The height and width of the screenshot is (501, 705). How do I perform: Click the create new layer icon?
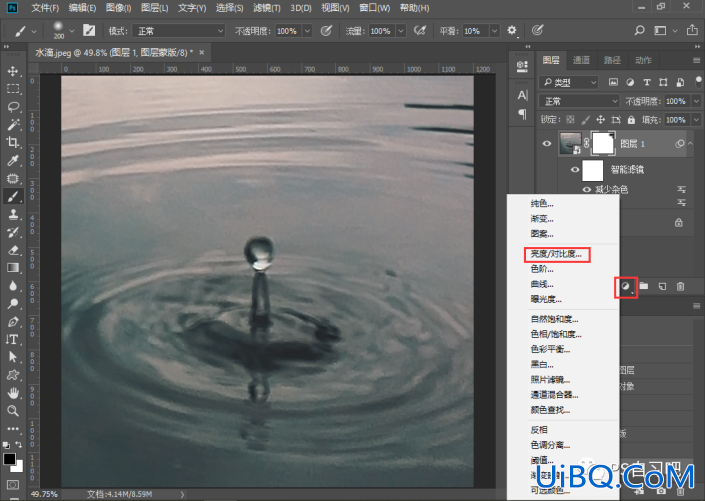(662, 286)
